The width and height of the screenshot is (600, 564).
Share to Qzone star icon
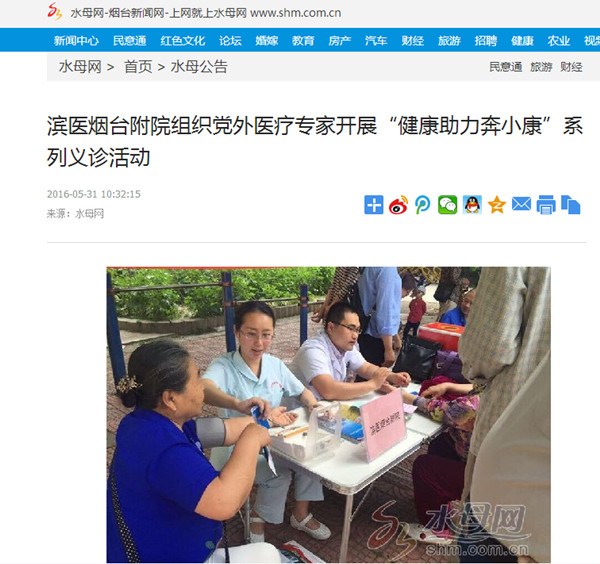(497, 205)
